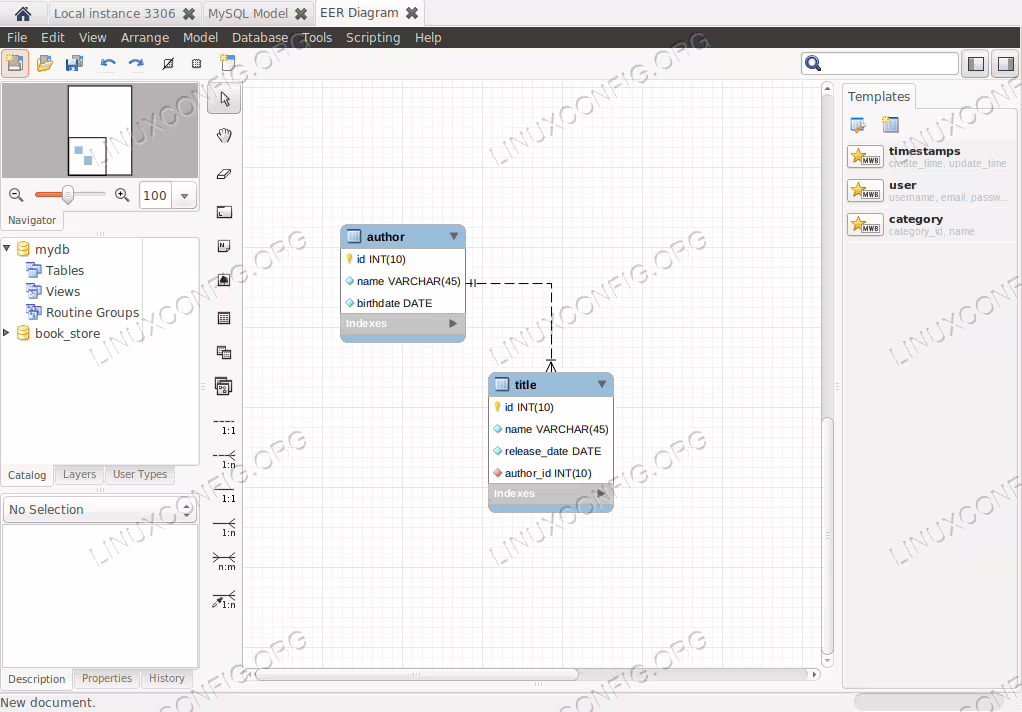Choose the non-identifying 1:n relationship tool

pos(224,460)
